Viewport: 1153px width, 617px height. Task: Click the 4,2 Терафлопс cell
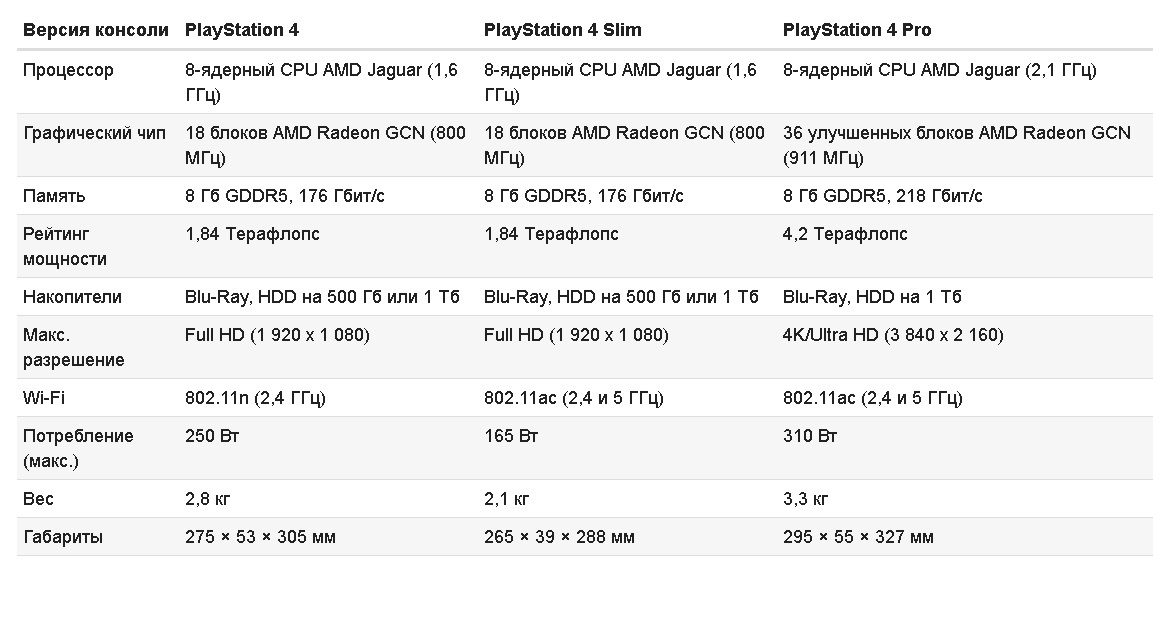click(845, 234)
